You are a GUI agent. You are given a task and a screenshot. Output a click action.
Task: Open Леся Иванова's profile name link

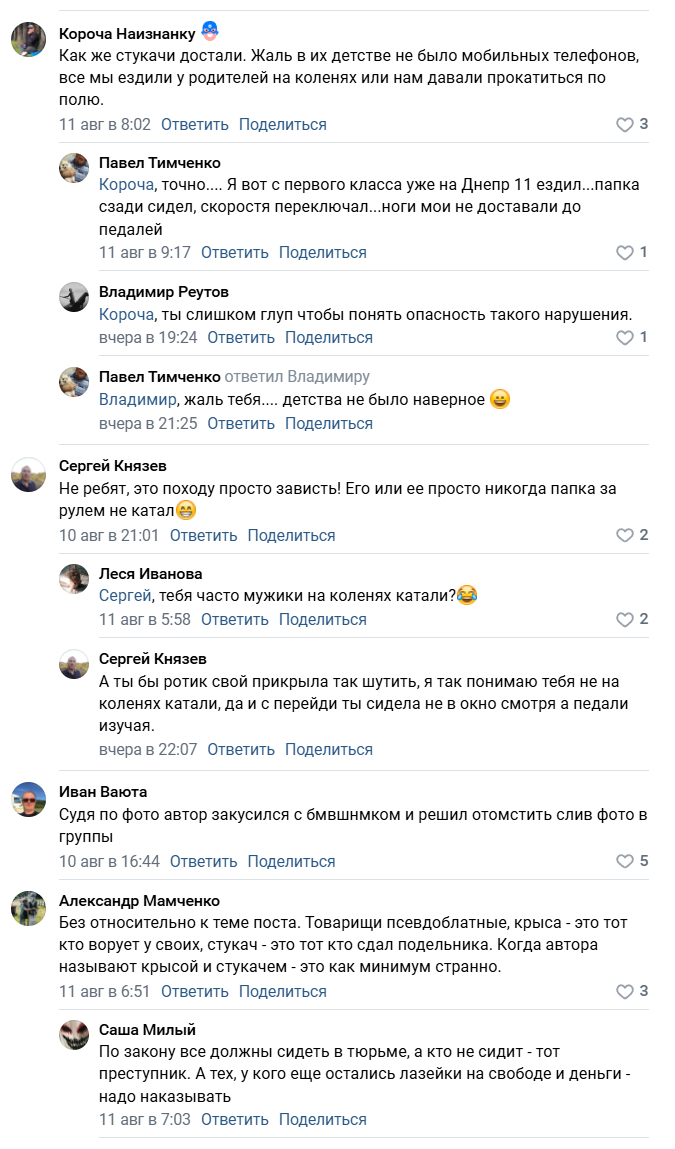coord(150,574)
